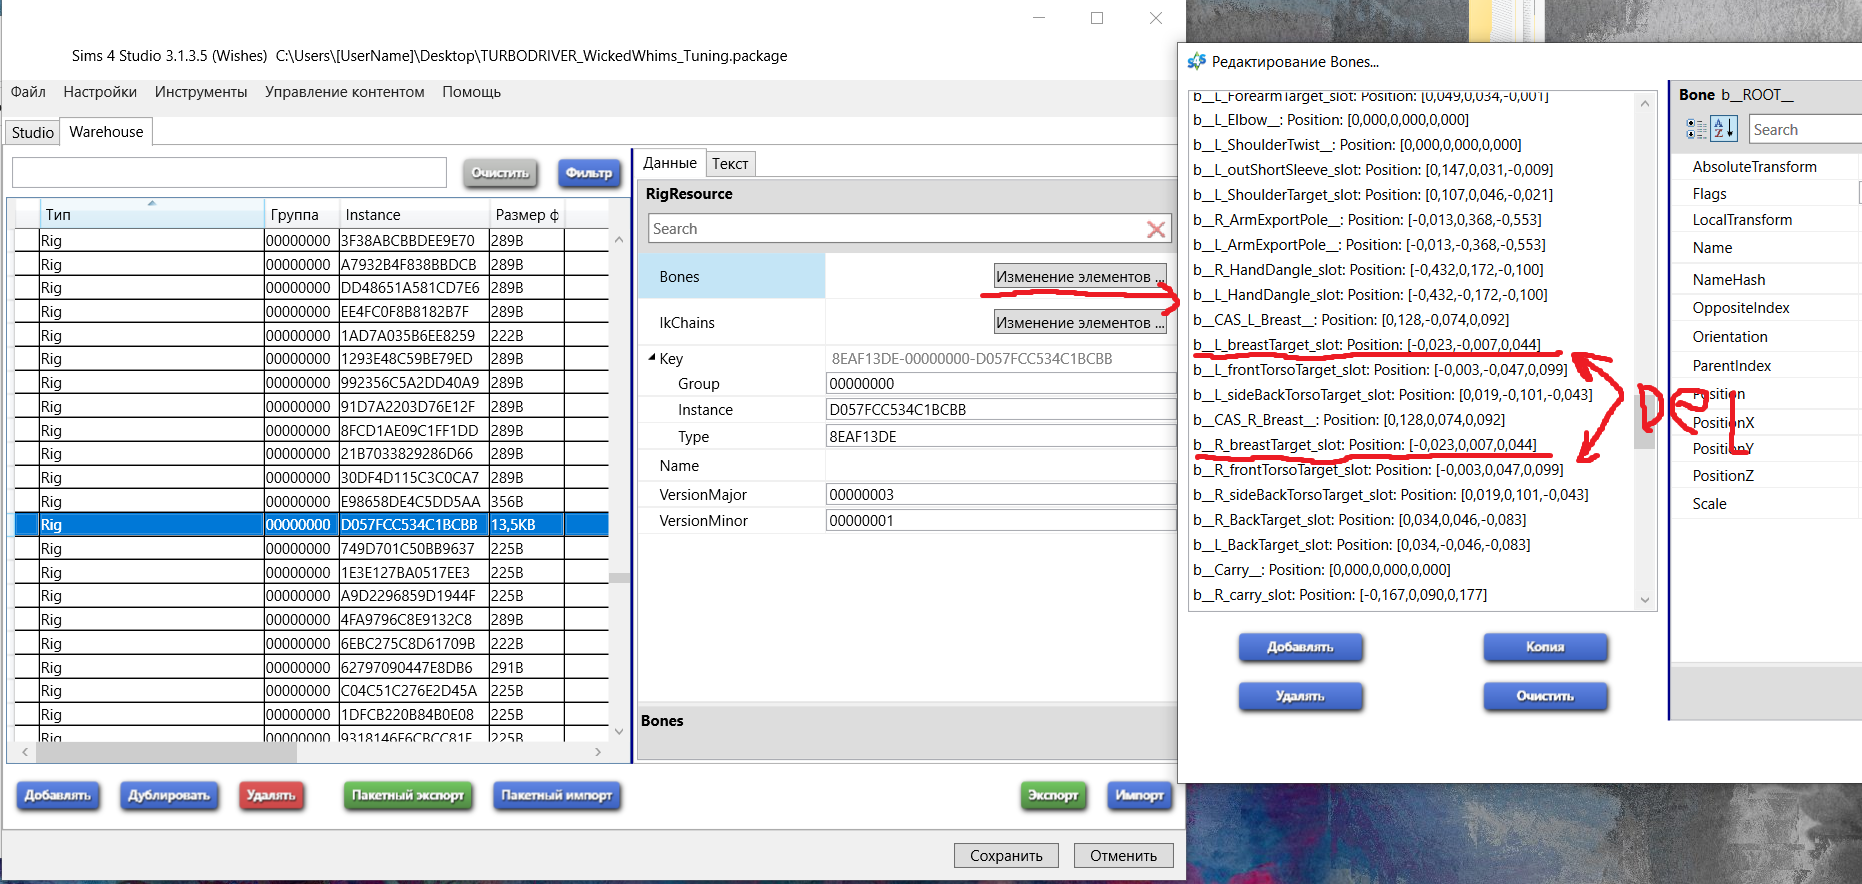Sort Bone properties alphabetically
Viewport: 1862px width, 884px height.
[x=1724, y=129]
